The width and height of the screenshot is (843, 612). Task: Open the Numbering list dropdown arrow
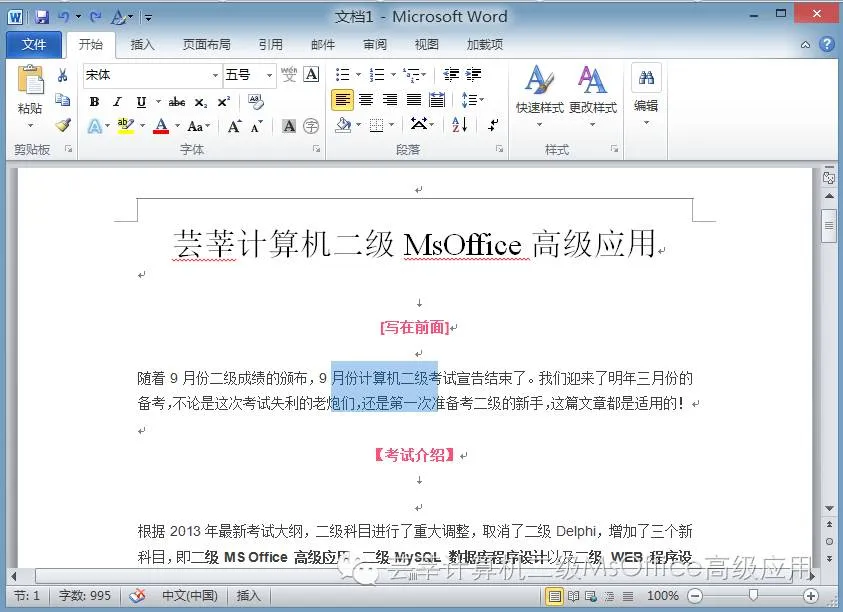pos(393,74)
